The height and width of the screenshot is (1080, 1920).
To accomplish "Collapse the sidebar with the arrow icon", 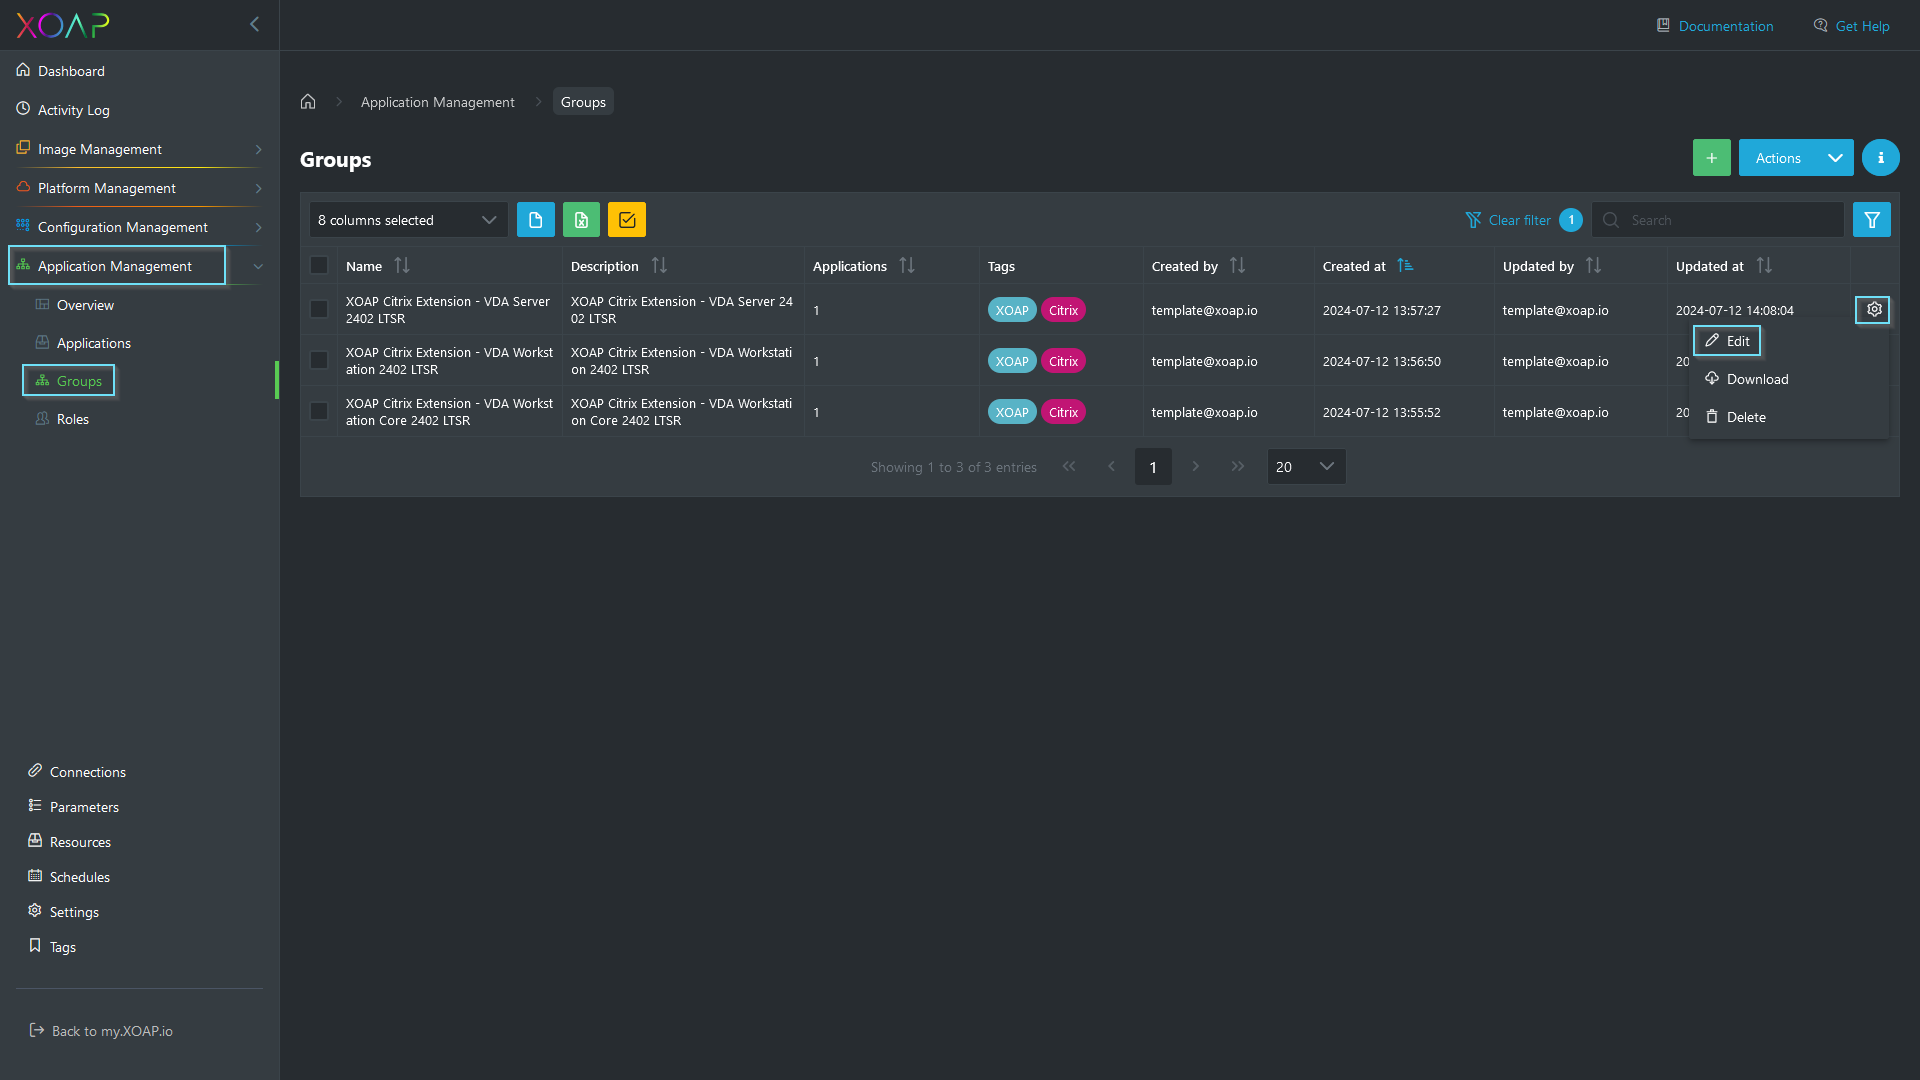I will [x=254, y=24].
